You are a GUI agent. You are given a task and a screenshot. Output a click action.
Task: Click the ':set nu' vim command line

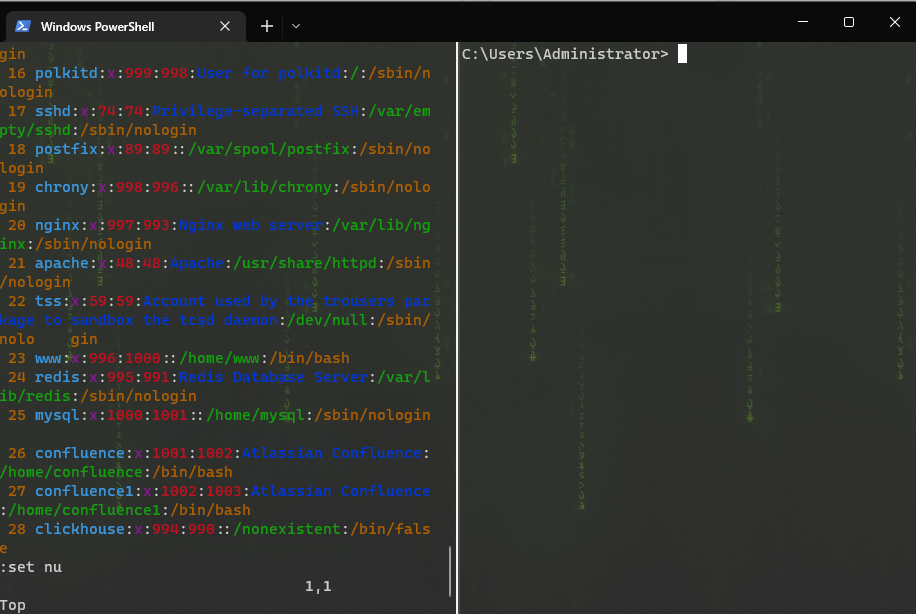31,567
